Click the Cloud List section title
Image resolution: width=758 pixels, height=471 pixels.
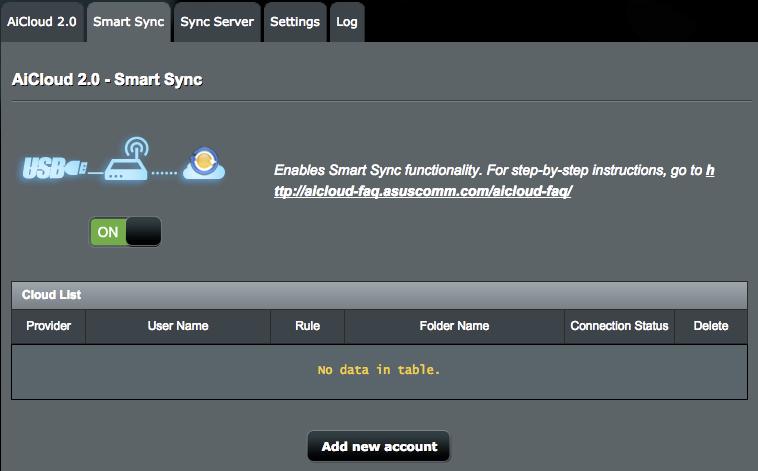pyautogui.click(x=52, y=294)
